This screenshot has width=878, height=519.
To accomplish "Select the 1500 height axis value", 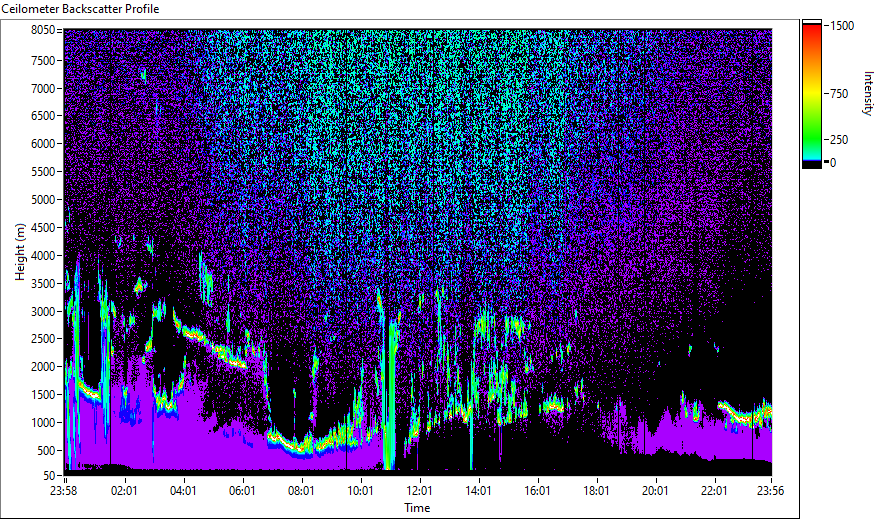I will click(x=43, y=395).
